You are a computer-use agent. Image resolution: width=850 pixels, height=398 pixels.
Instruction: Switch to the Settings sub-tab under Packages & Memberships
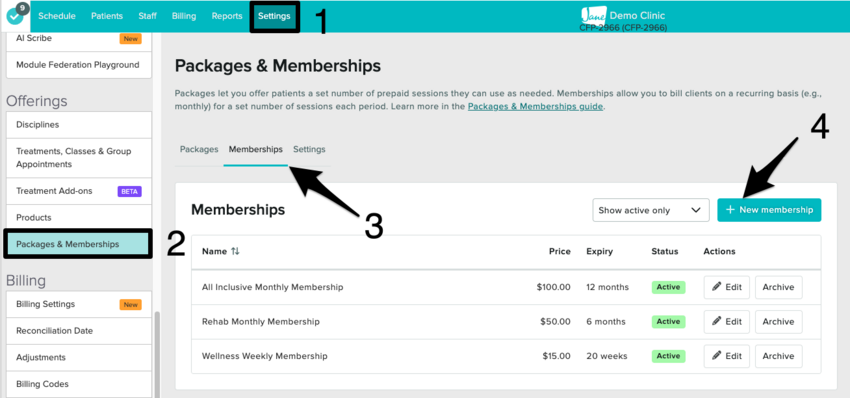coord(309,149)
